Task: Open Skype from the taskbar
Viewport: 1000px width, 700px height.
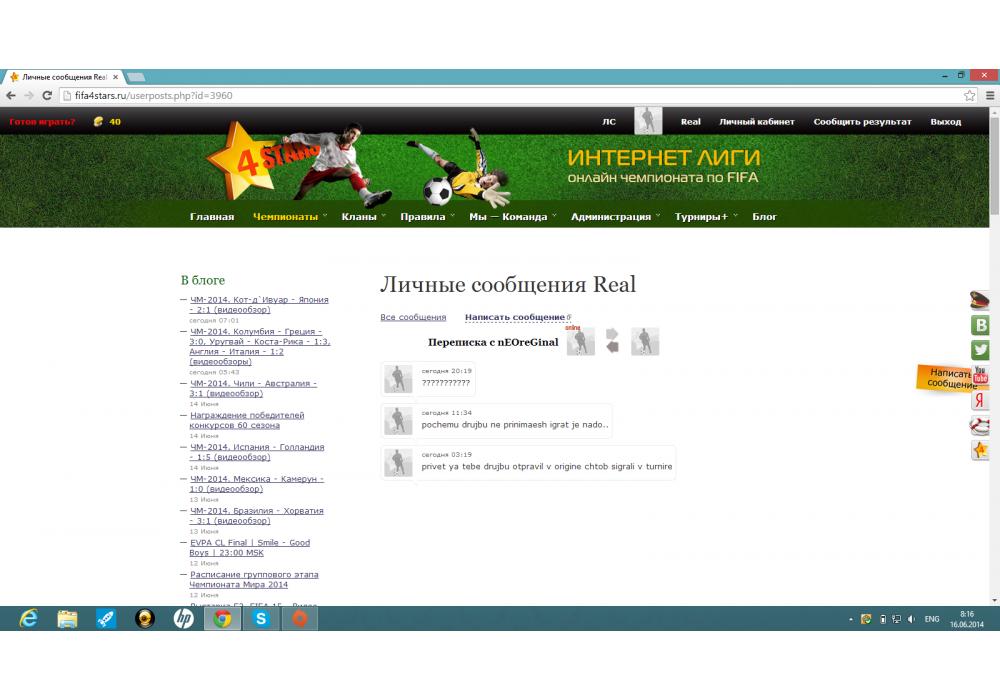Action: pos(261,619)
